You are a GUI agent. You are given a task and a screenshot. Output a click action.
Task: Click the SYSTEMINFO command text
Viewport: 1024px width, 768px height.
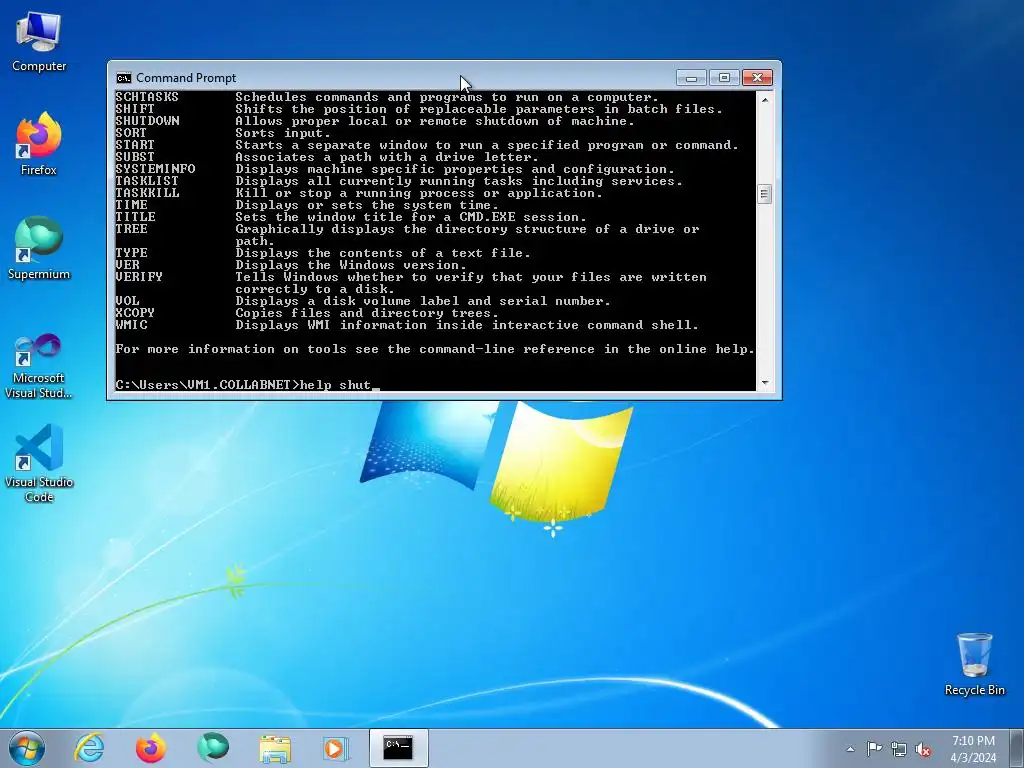point(155,168)
